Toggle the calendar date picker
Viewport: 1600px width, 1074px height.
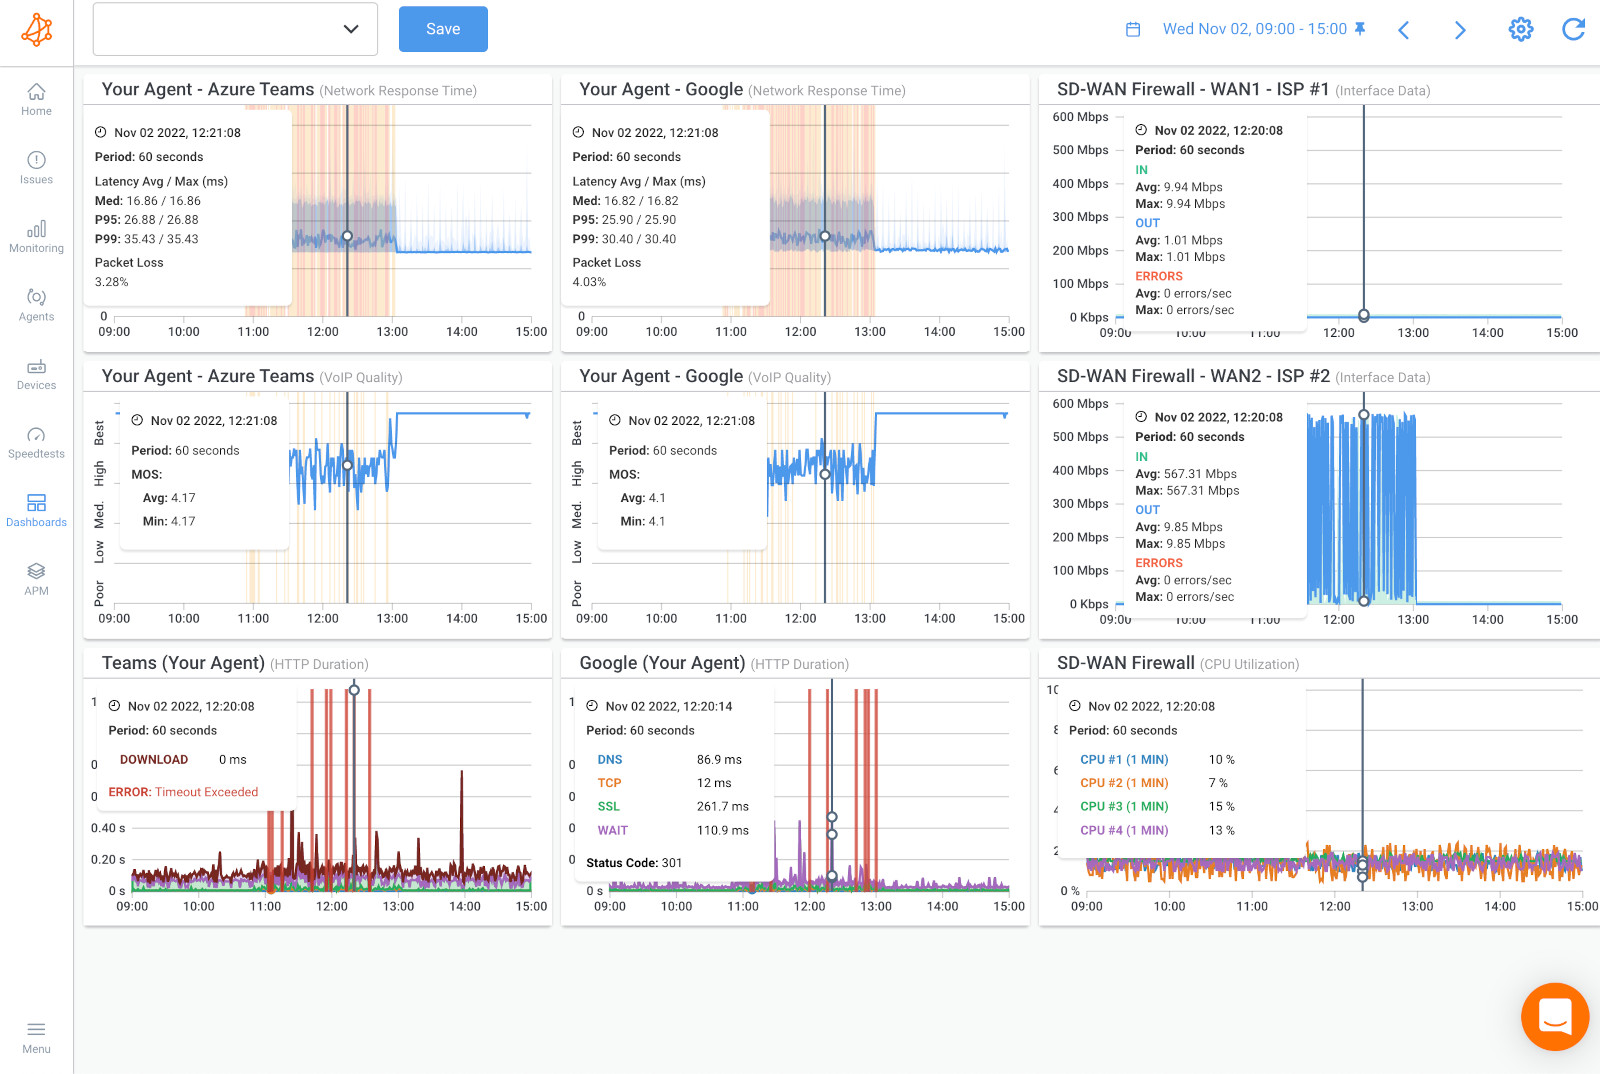coord(1133,29)
